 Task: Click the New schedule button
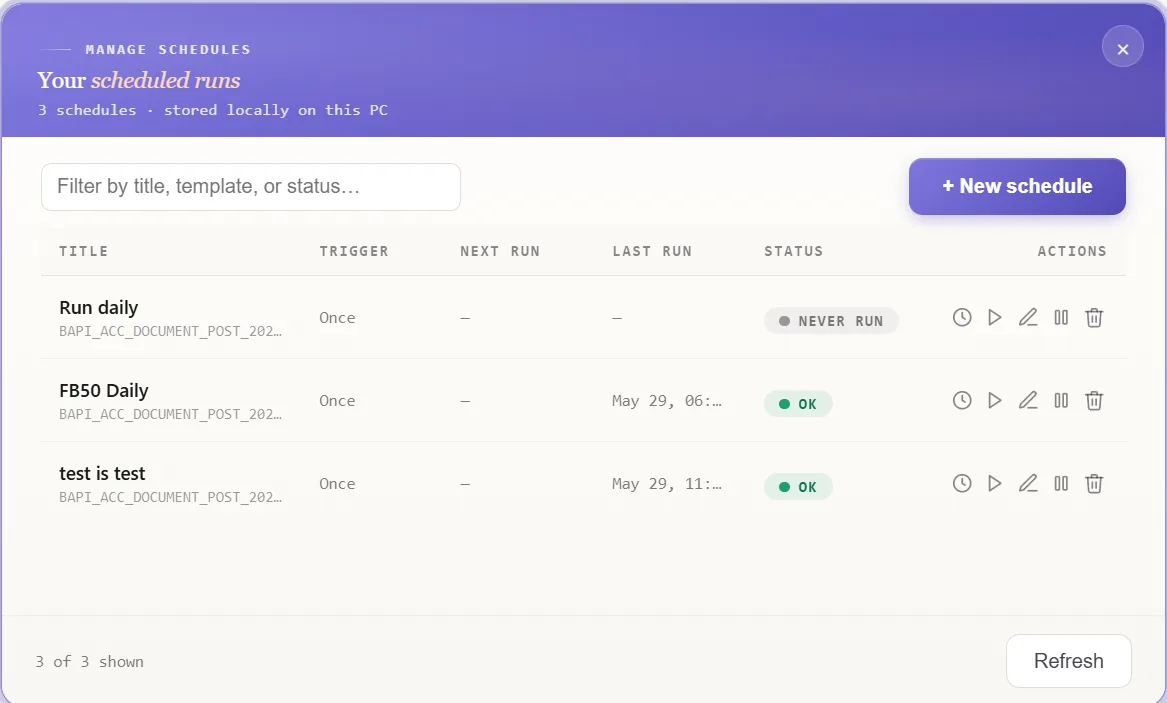click(x=1017, y=186)
